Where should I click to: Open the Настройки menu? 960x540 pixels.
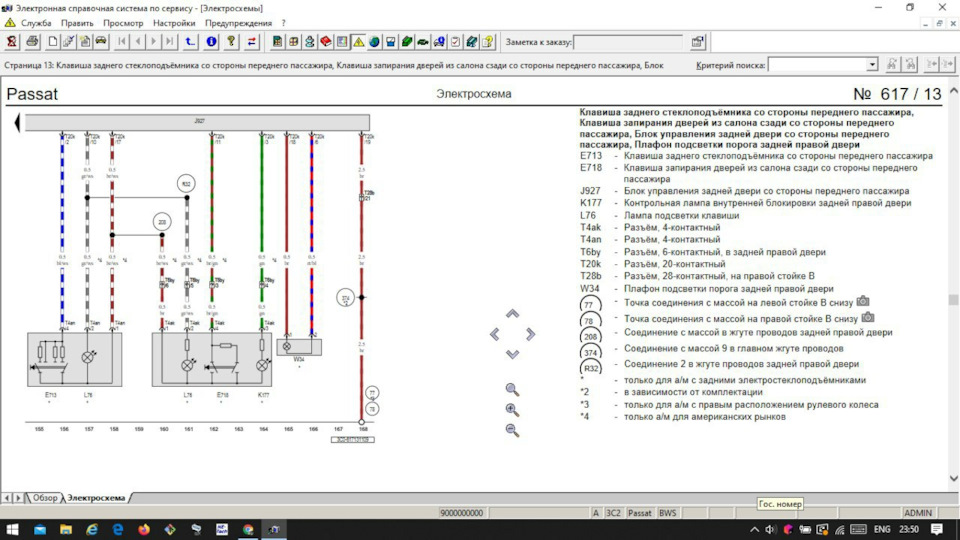[174, 23]
